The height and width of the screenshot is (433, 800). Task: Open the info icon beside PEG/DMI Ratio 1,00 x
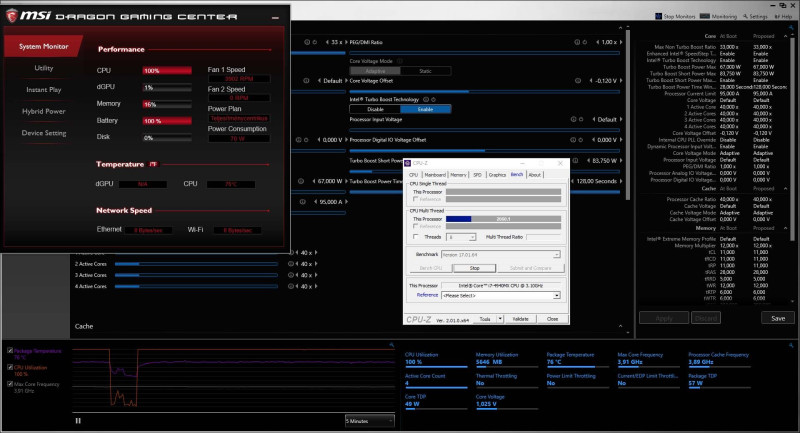(577, 42)
